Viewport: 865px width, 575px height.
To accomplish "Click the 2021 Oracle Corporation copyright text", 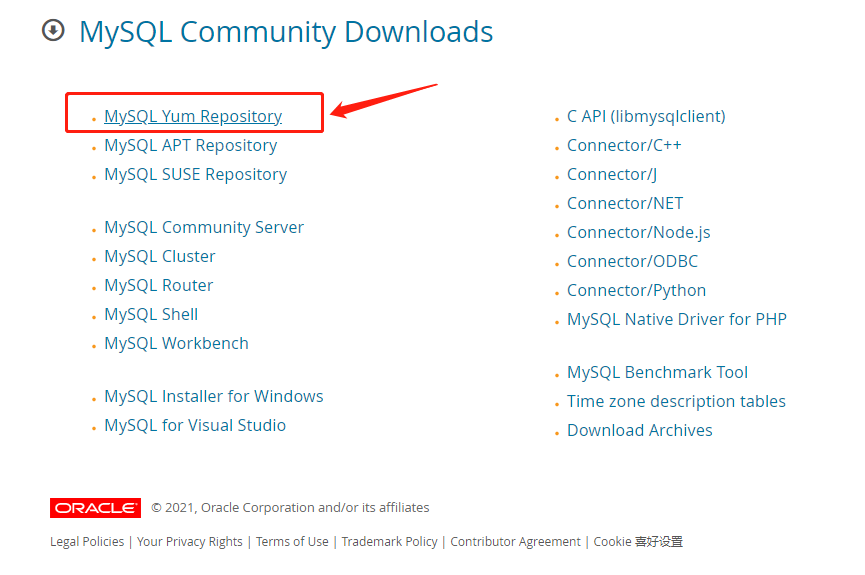I will click(290, 508).
